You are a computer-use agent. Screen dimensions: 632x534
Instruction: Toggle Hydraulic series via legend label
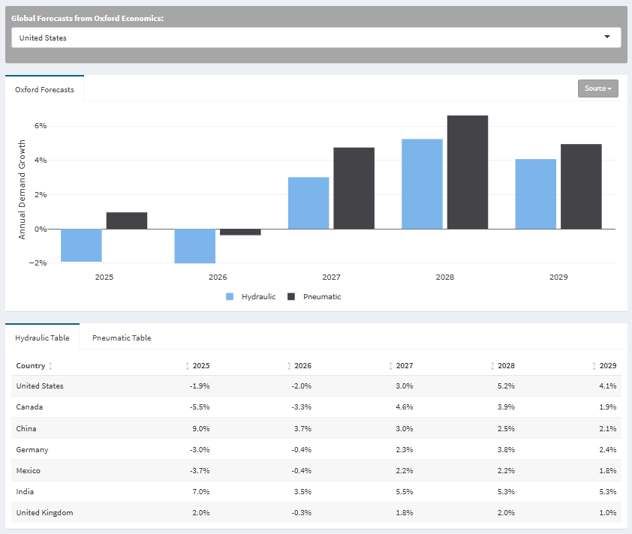pos(258,297)
